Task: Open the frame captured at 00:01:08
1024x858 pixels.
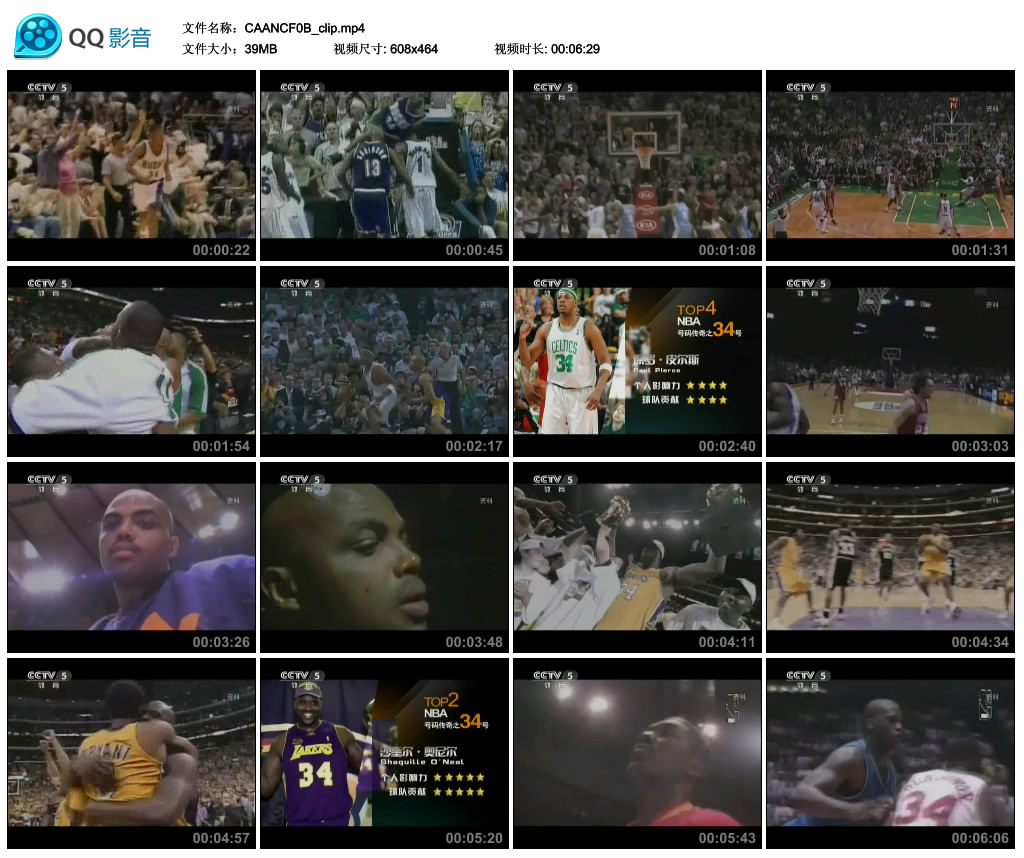Action: point(637,165)
